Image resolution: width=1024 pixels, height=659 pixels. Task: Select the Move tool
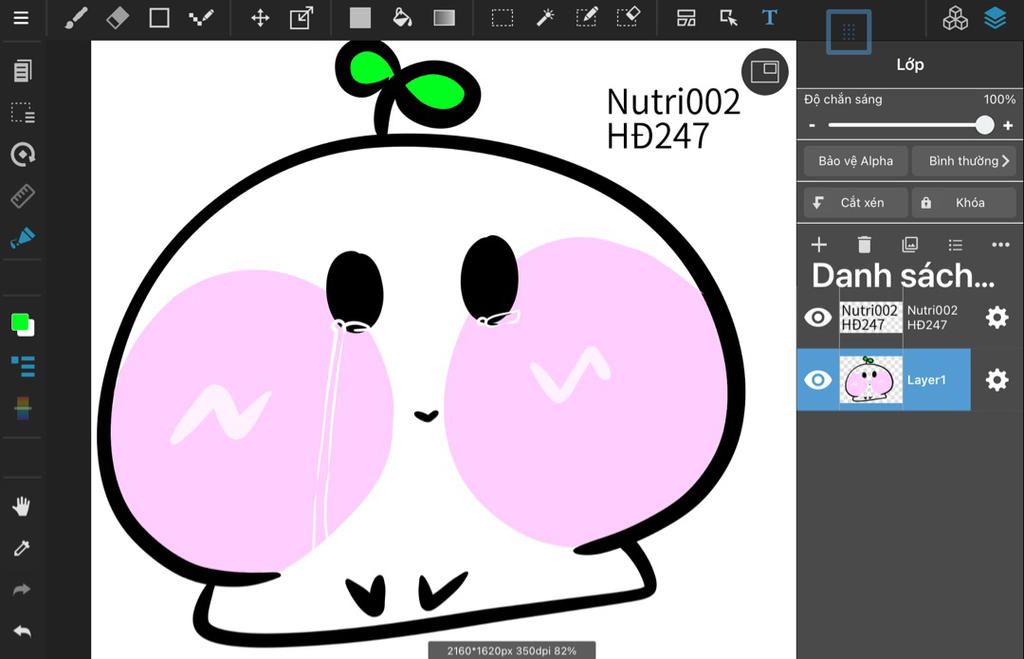pyautogui.click(x=260, y=18)
